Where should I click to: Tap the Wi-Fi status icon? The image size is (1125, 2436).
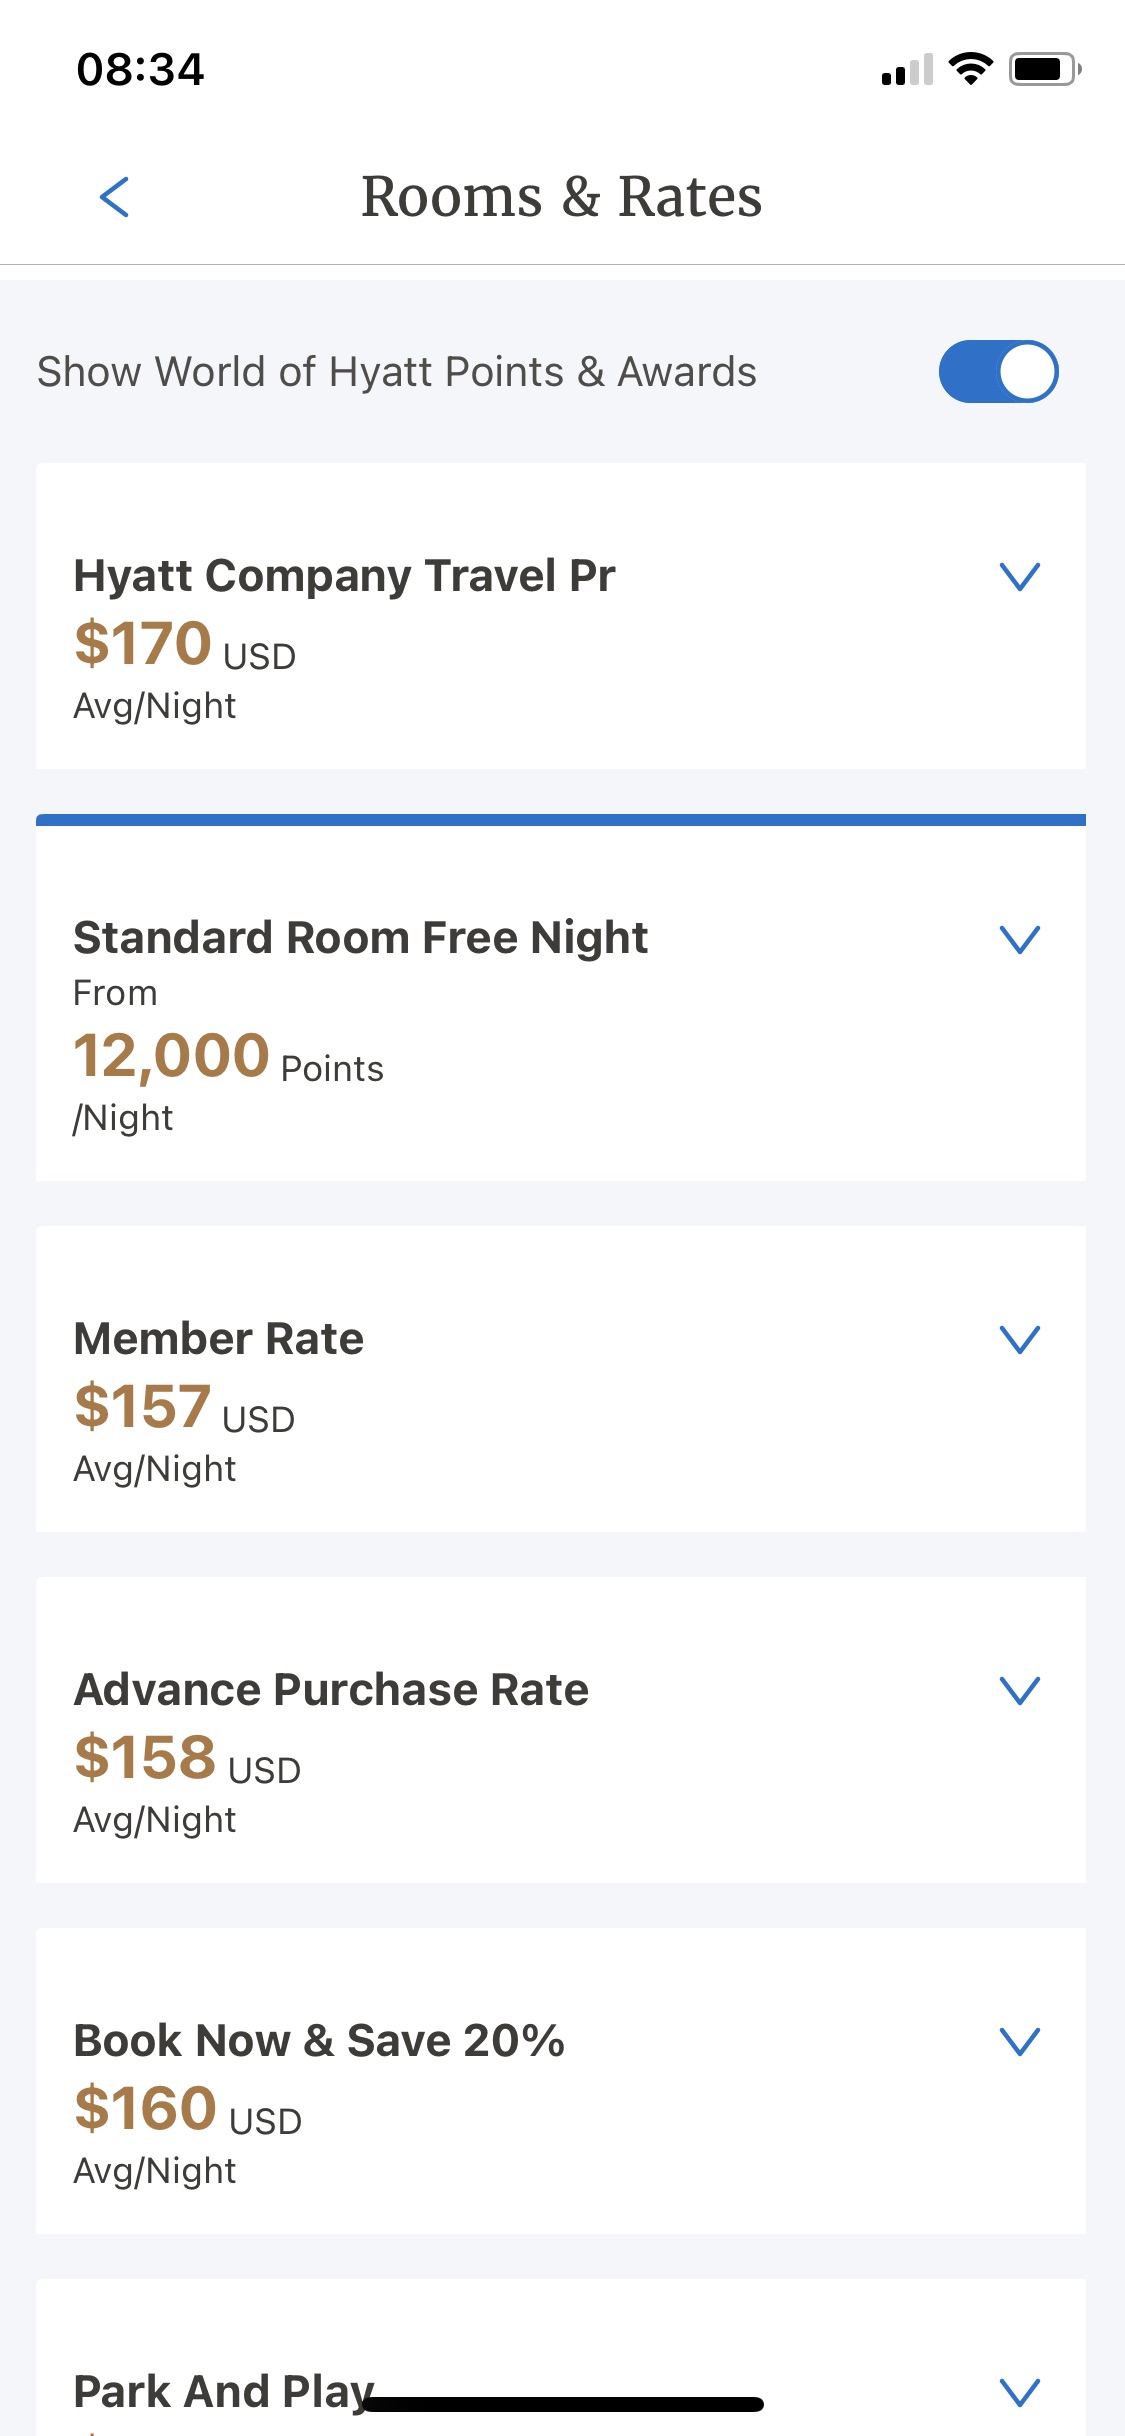point(969,69)
